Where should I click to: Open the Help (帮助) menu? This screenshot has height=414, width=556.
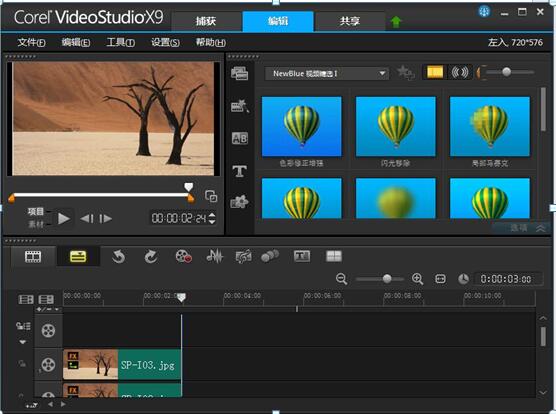click(211, 43)
